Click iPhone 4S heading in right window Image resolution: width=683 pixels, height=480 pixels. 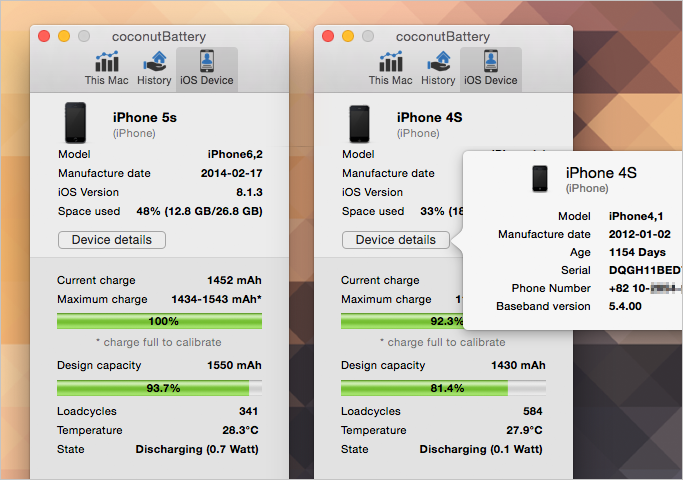(x=429, y=118)
